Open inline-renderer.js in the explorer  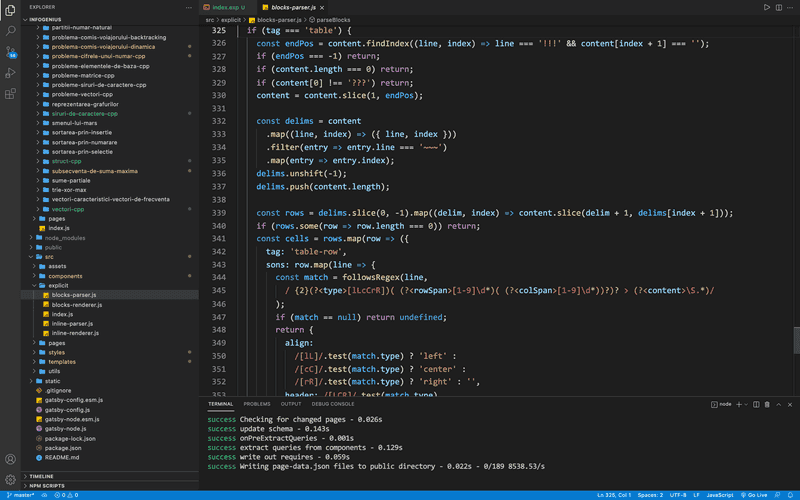tap(77, 333)
